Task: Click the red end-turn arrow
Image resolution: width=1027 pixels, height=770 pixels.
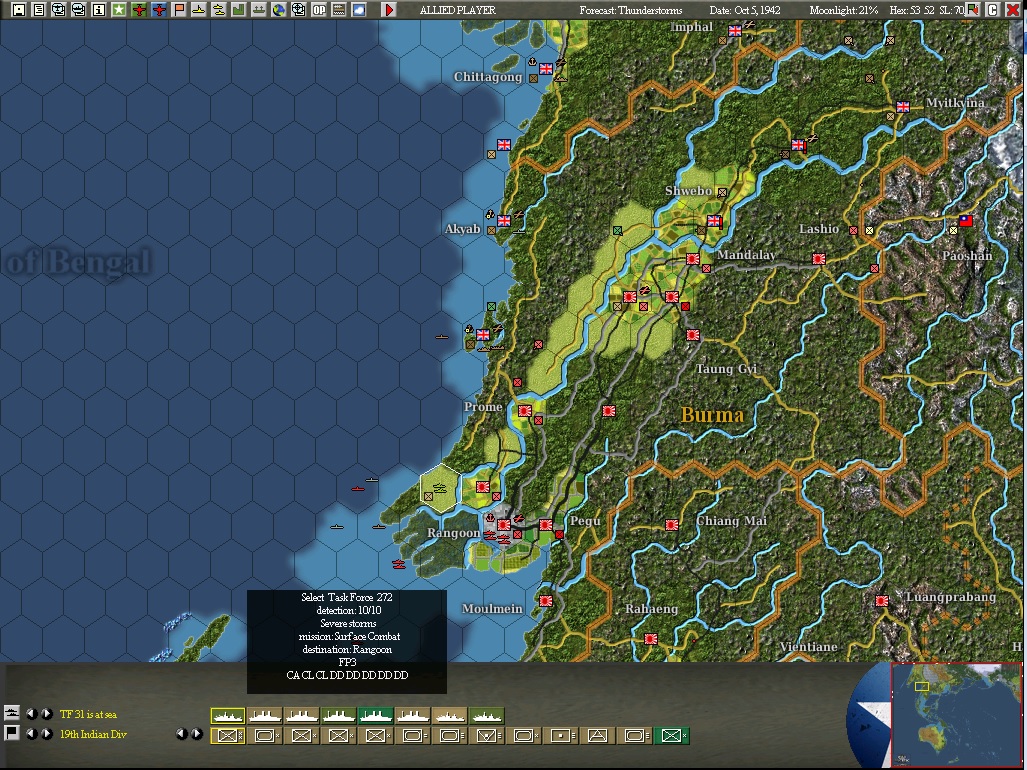Action: coord(389,10)
